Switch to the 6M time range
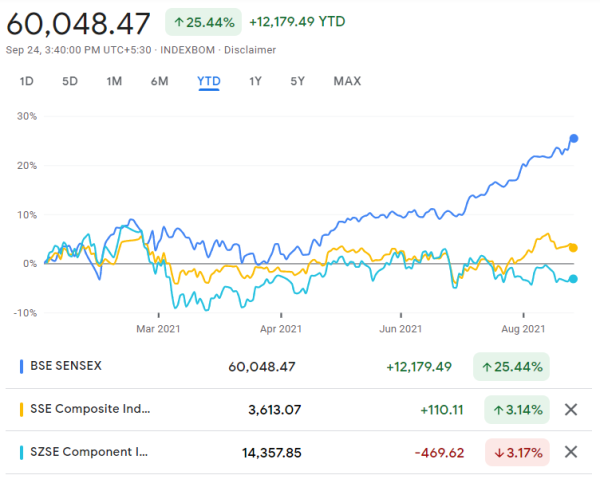 coord(159,81)
